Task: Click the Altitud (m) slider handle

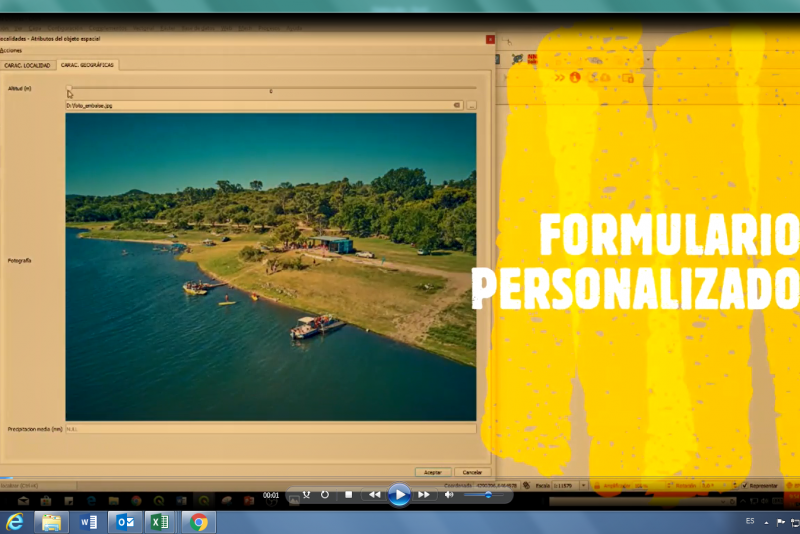Action: coord(69,89)
